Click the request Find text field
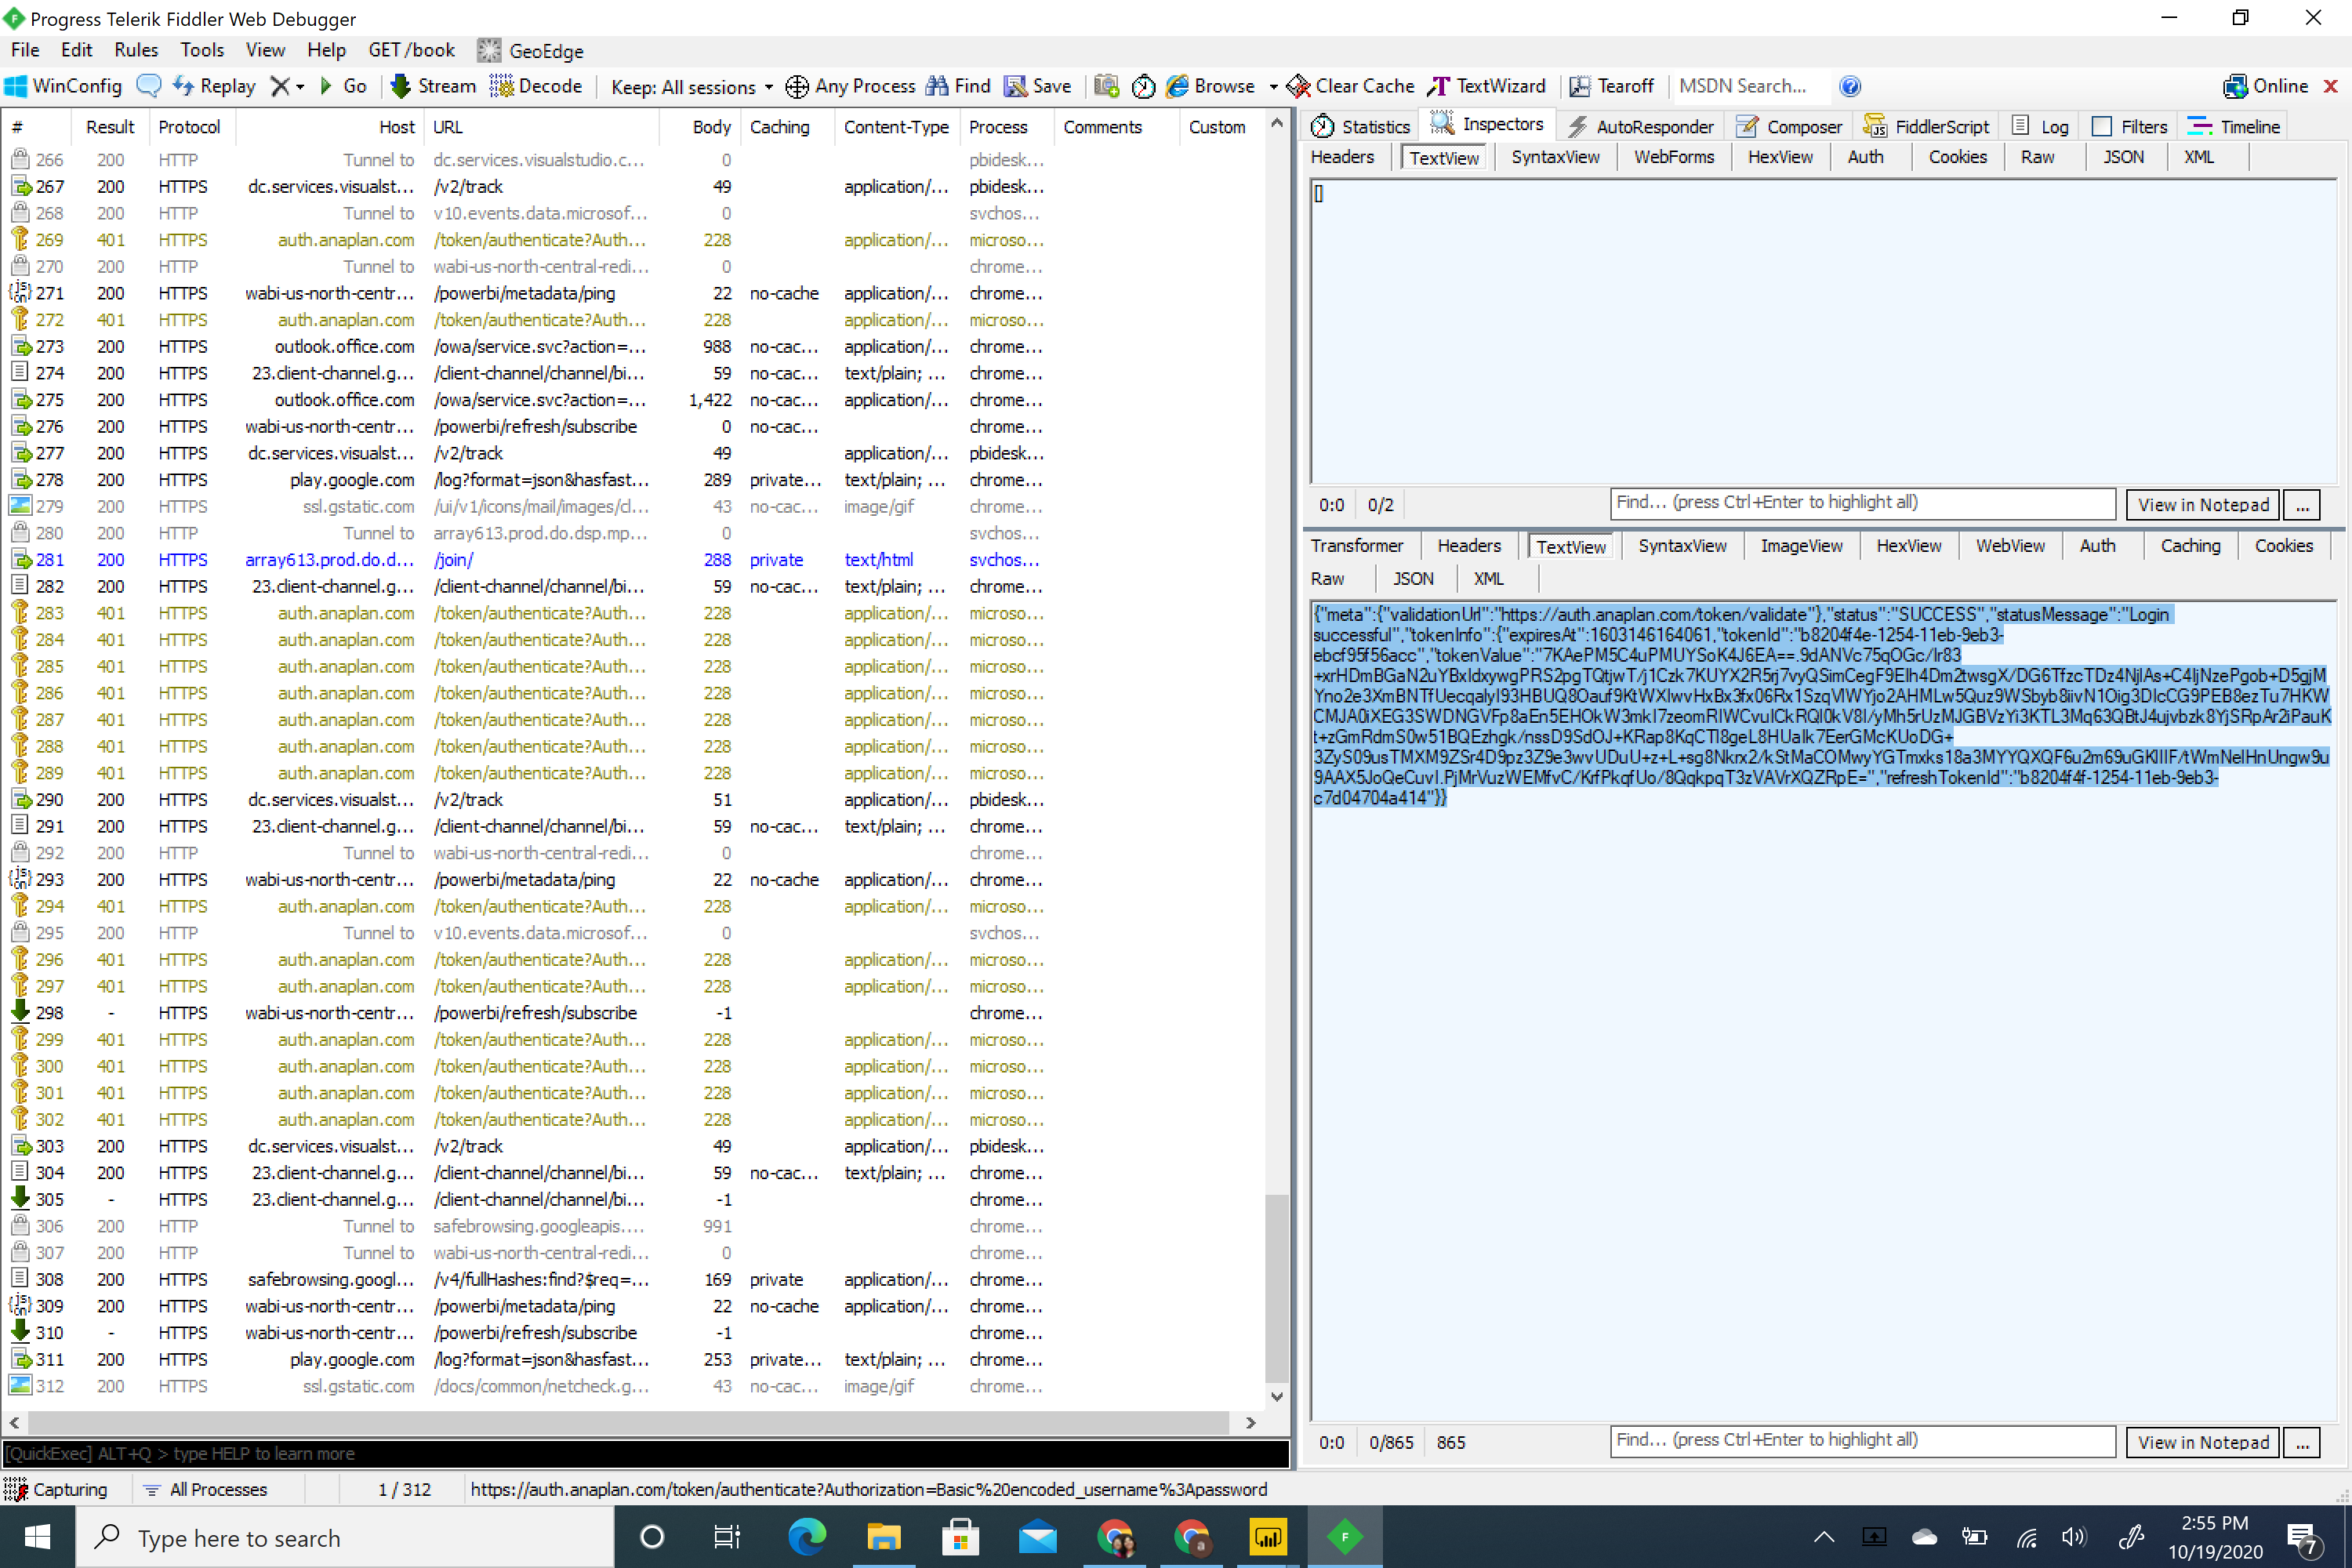Viewport: 2352px width, 1568px height. coord(1862,503)
